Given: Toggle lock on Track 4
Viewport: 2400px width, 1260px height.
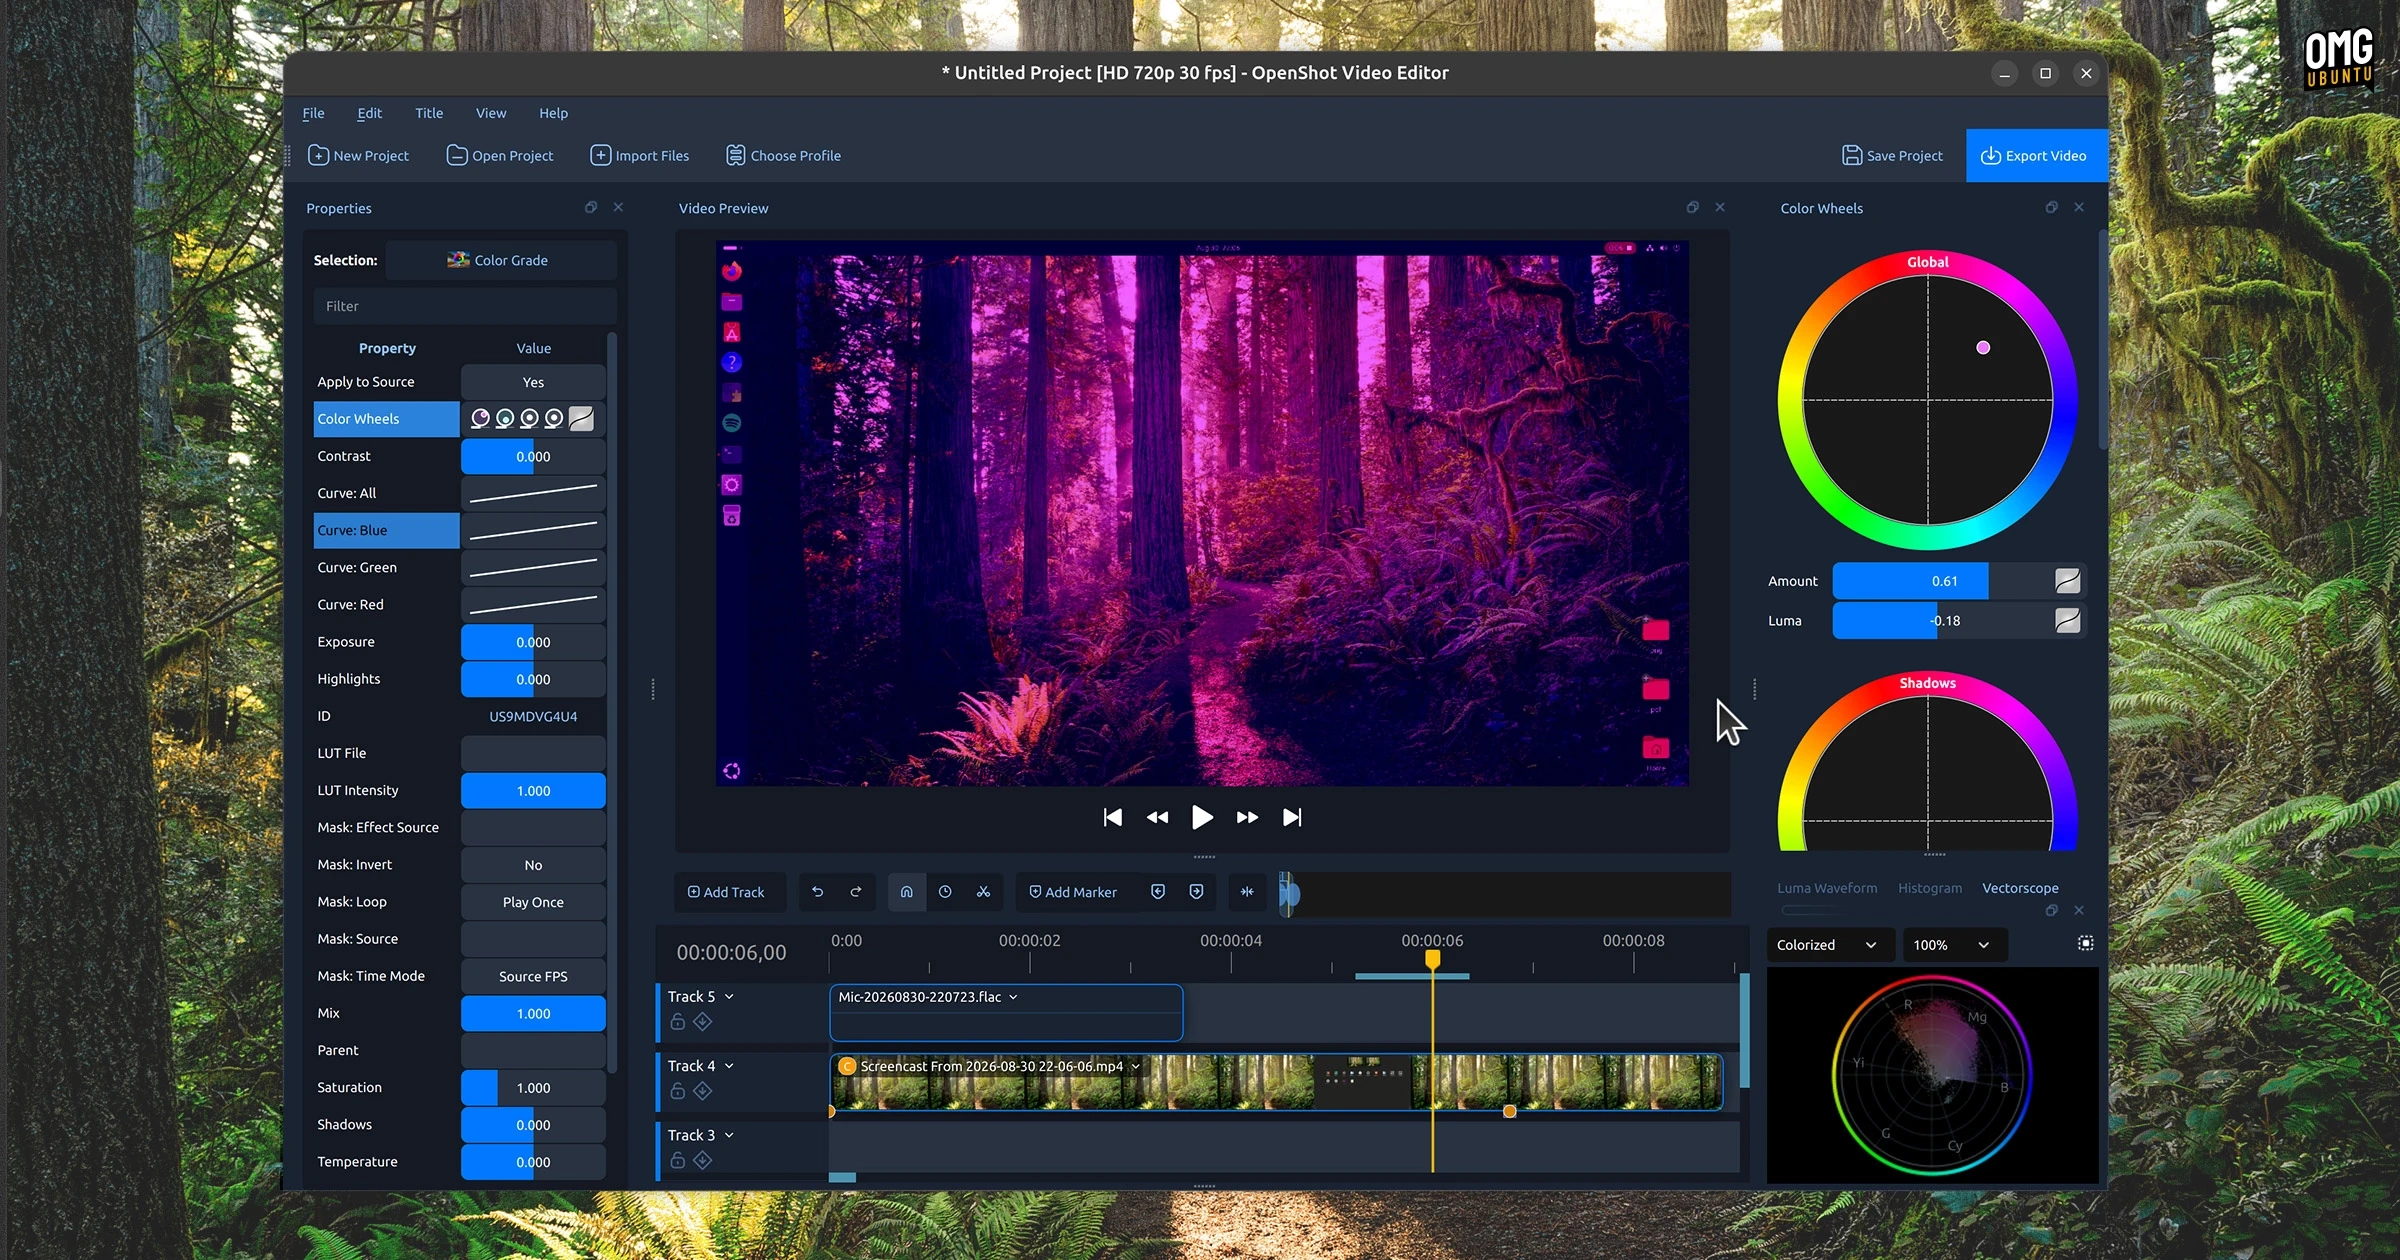Looking at the screenshot, I should click(678, 1091).
